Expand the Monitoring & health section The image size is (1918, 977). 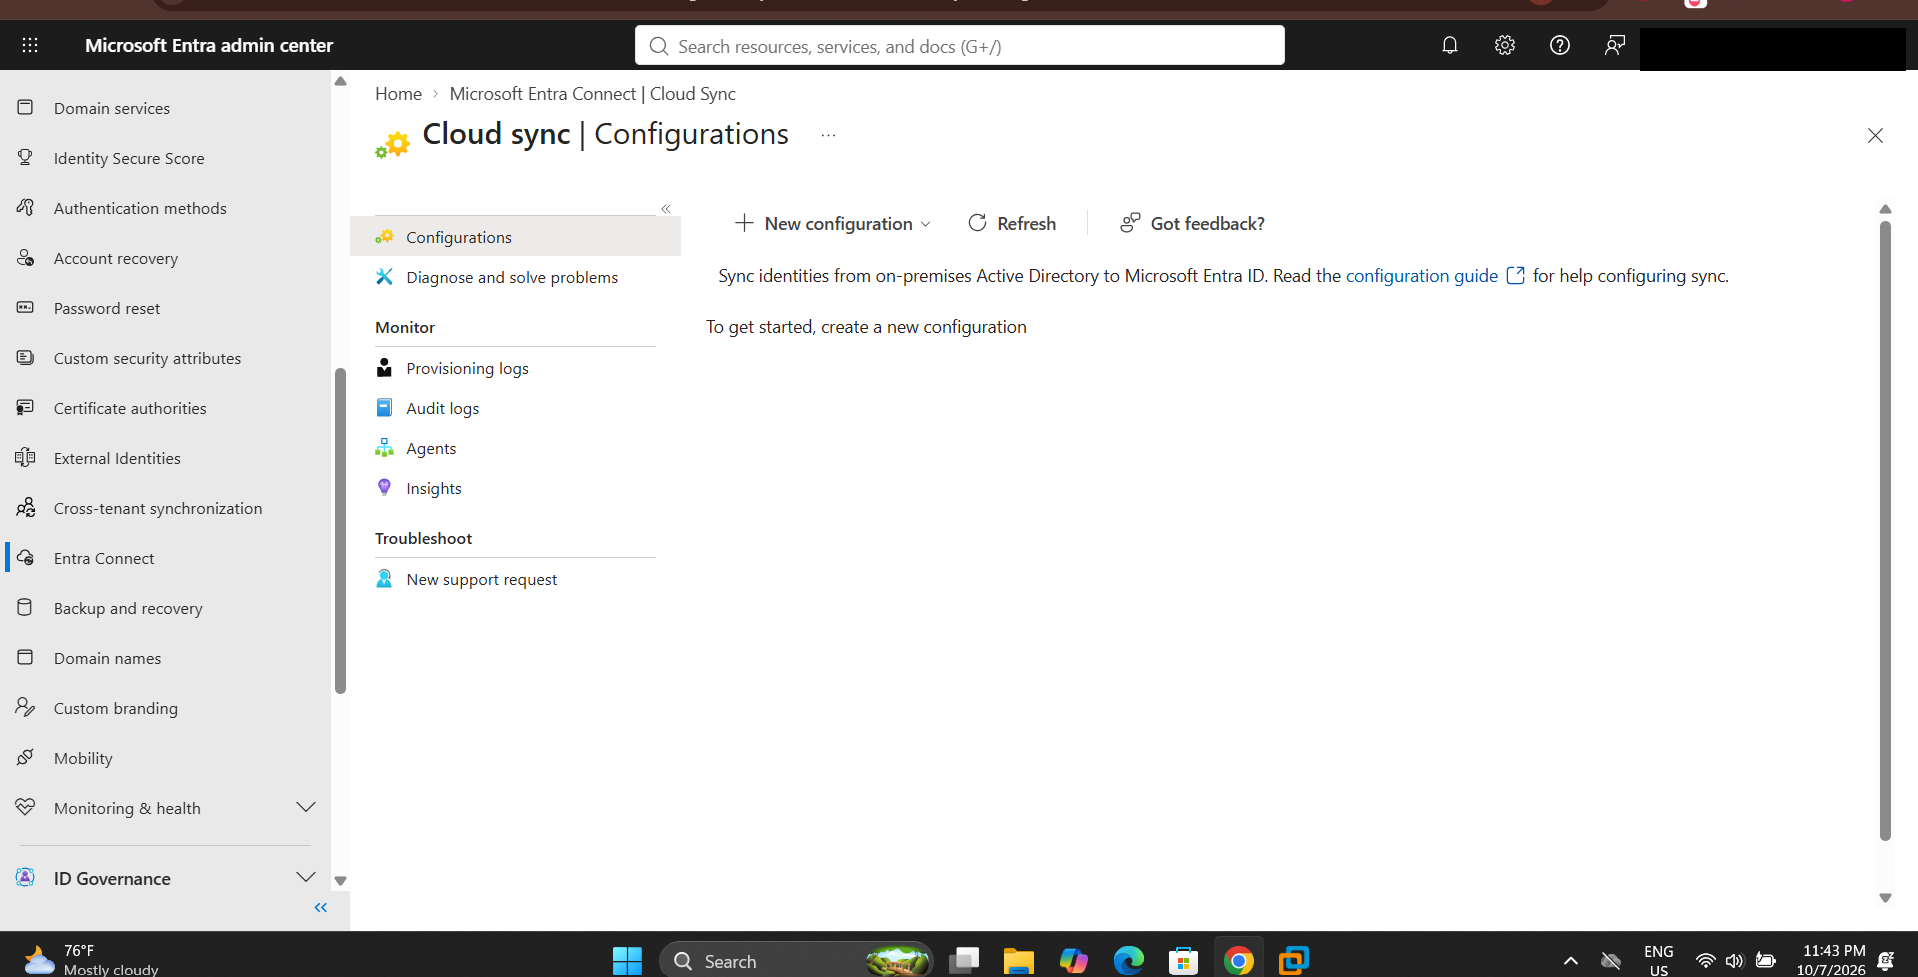(306, 807)
